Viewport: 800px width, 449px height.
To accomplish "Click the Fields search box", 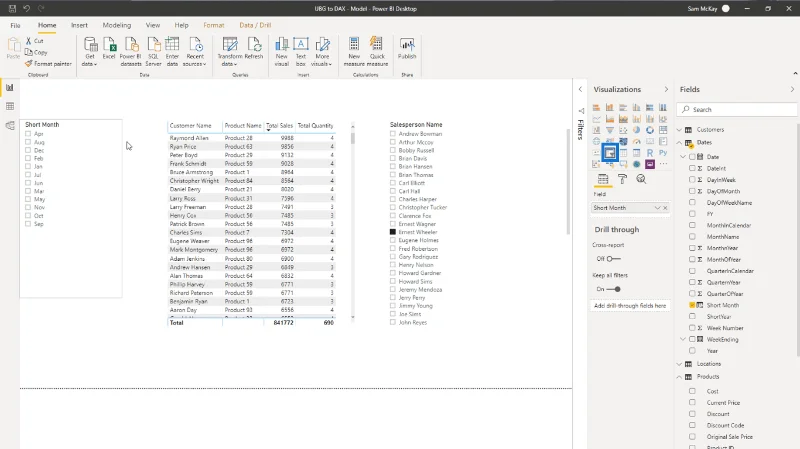I will tap(737, 109).
